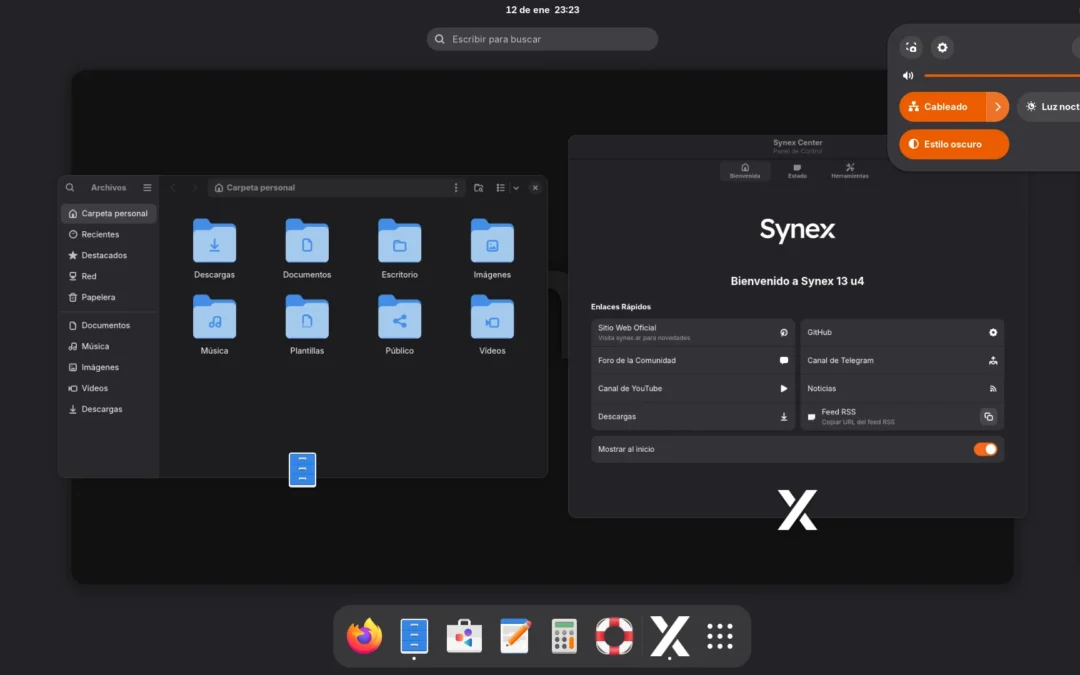Open the view options chevron in Archivos
Image resolution: width=1080 pixels, height=675 pixels.
516,187
